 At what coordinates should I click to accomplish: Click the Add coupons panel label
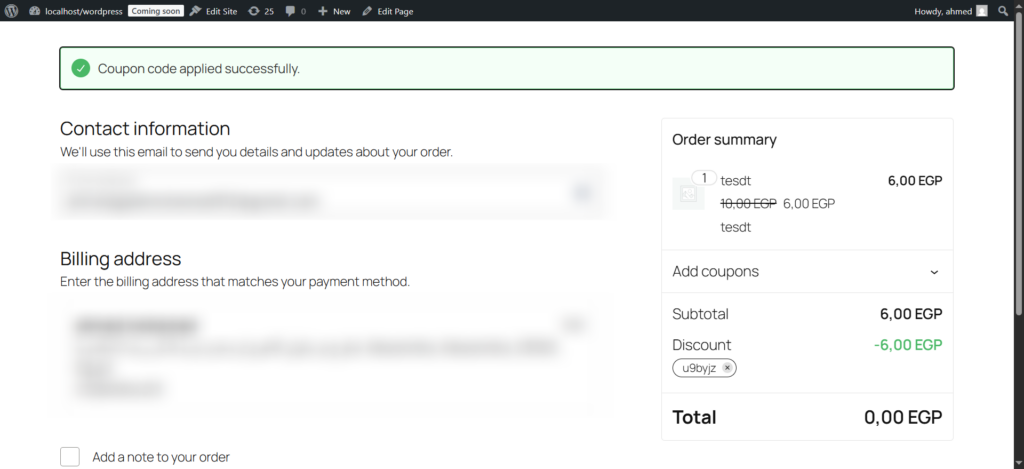[x=715, y=272]
